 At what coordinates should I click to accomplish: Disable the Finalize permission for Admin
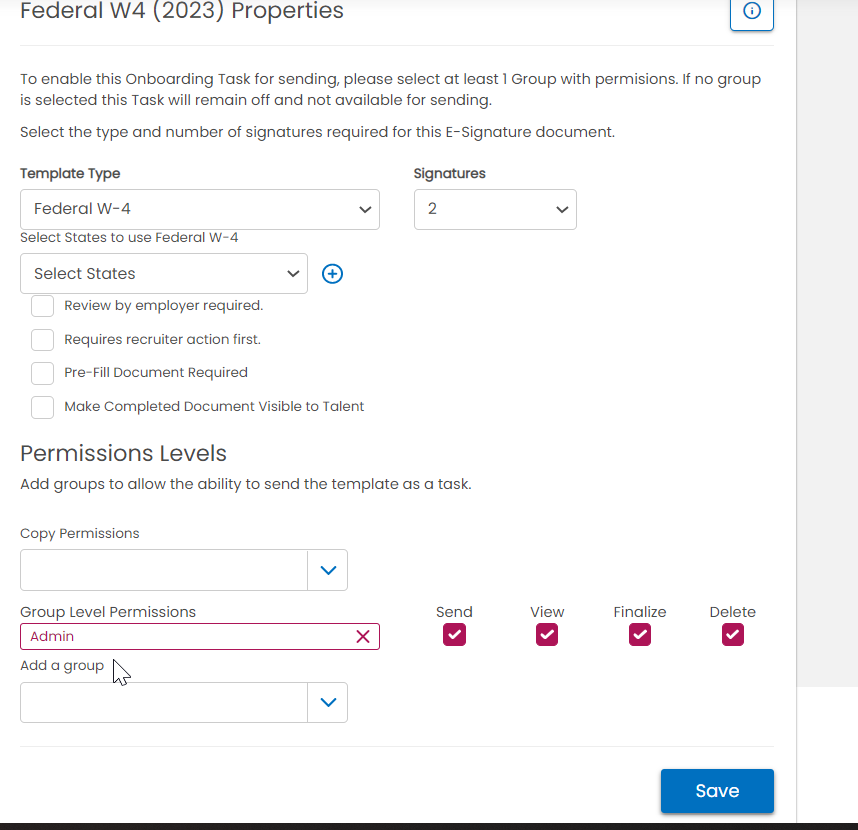640,635
